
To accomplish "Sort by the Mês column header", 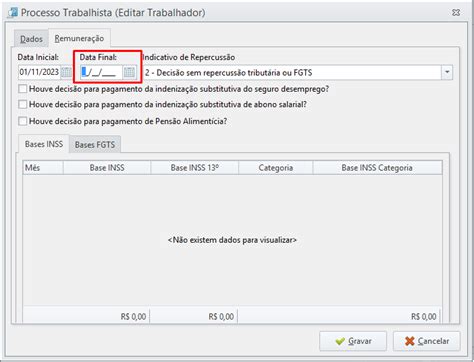I will pos(43,168).
